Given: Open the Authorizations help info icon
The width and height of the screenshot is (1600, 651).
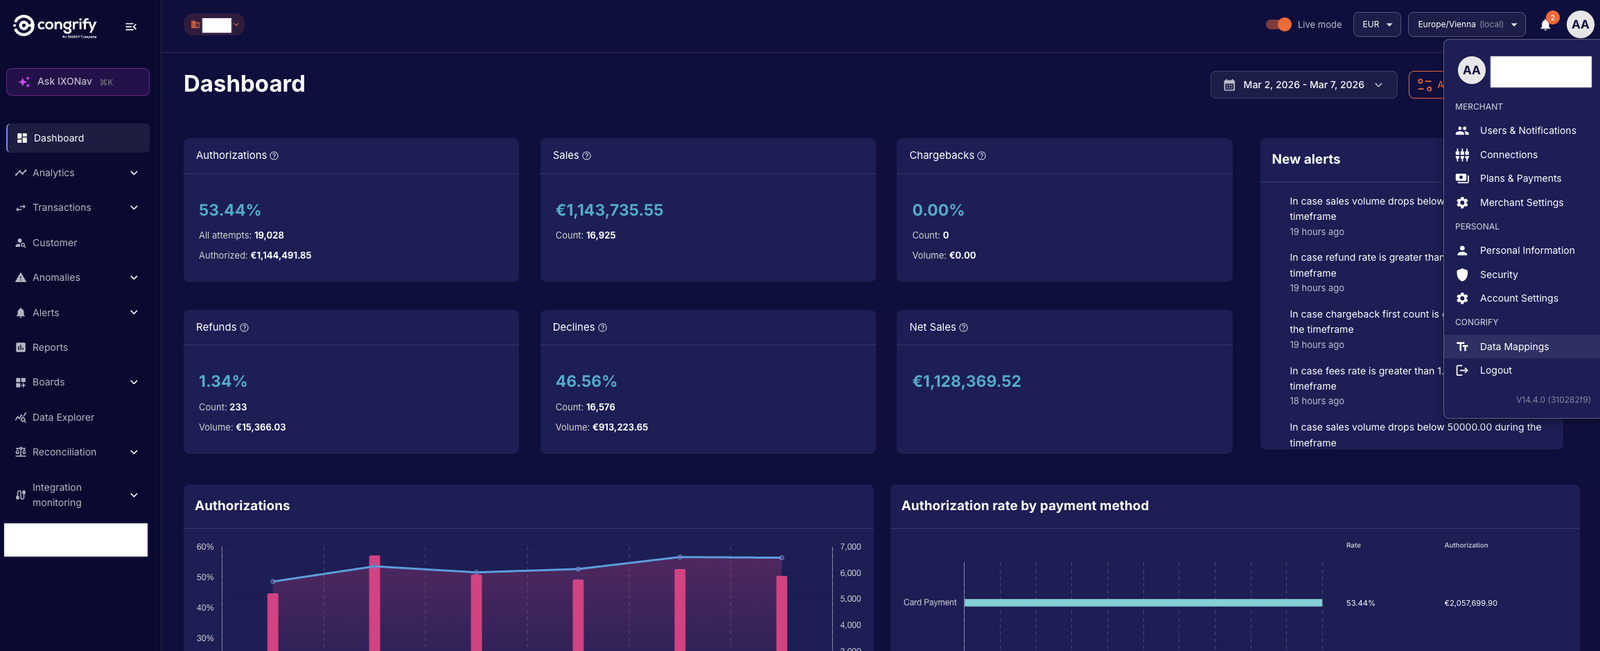Looking at the screenshot, I should point(274,156).
